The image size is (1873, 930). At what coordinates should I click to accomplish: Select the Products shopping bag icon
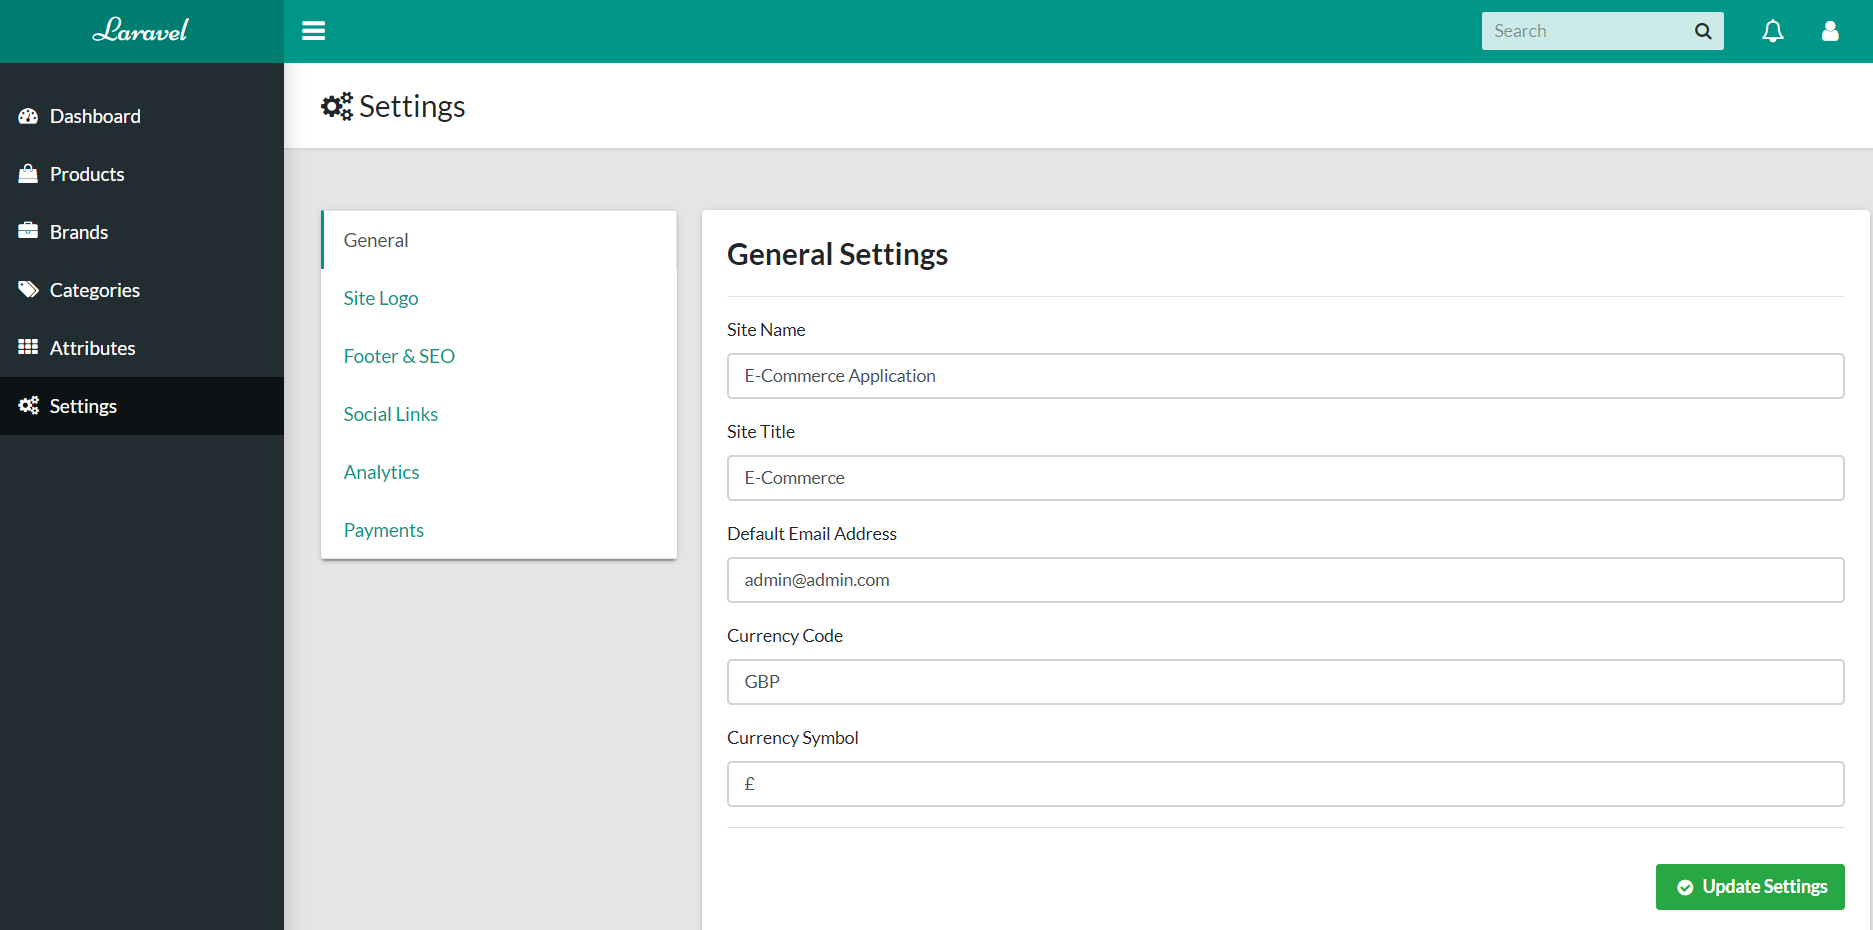tap(28, 173)
